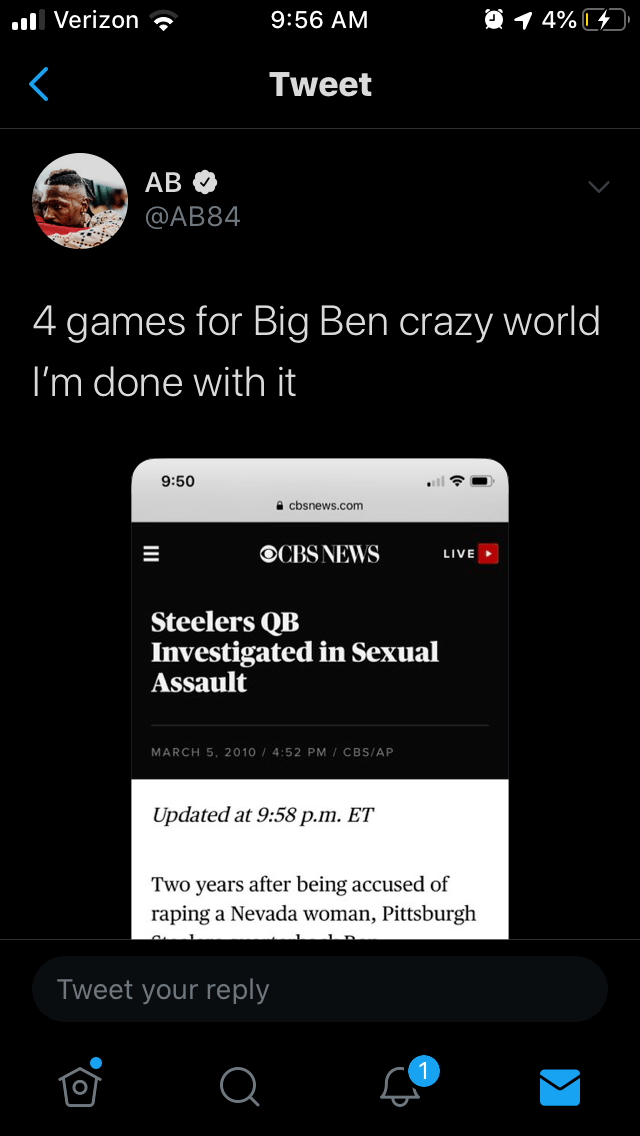Open the Messages envelope tab
This screenshot has width=640, height=1136.
pos(560,1087)
